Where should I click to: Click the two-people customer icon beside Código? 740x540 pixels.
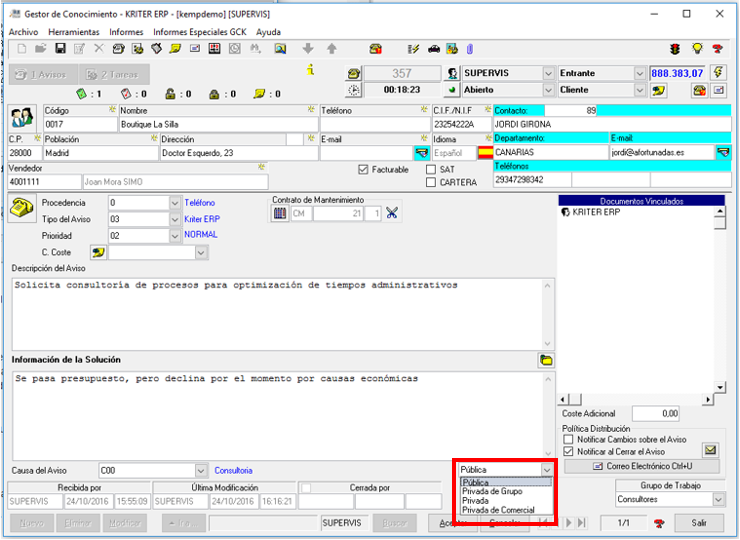pyautogui.click(x=22, y=118)
